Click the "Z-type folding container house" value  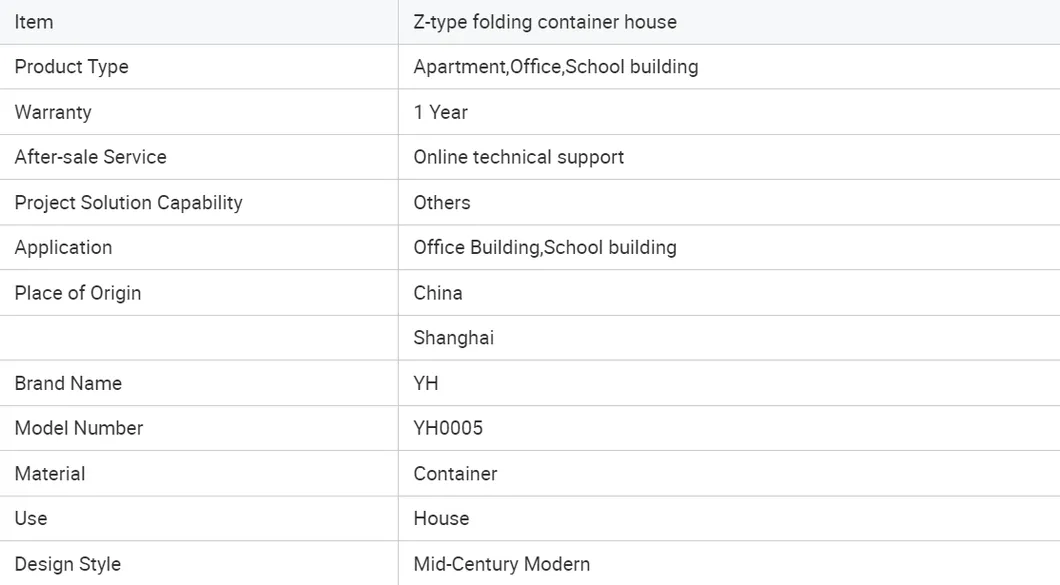pos(545,22)
